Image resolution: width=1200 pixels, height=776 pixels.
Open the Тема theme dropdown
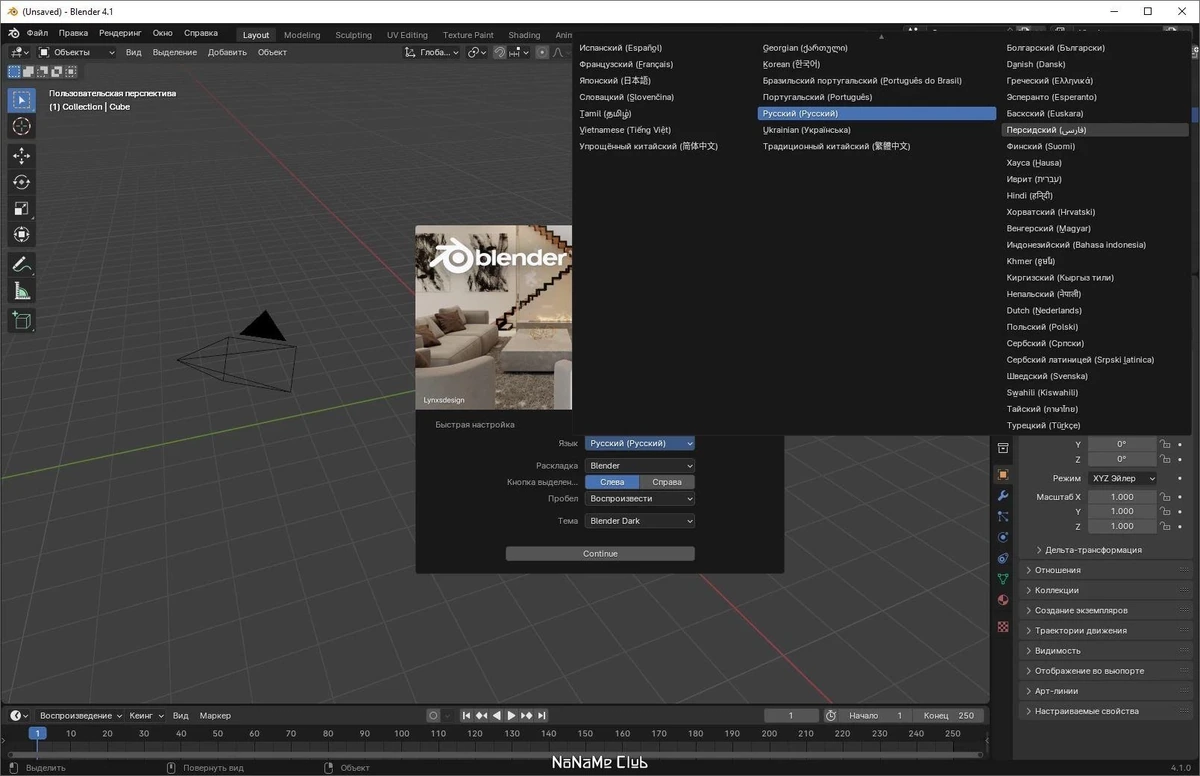pos(640,521)
